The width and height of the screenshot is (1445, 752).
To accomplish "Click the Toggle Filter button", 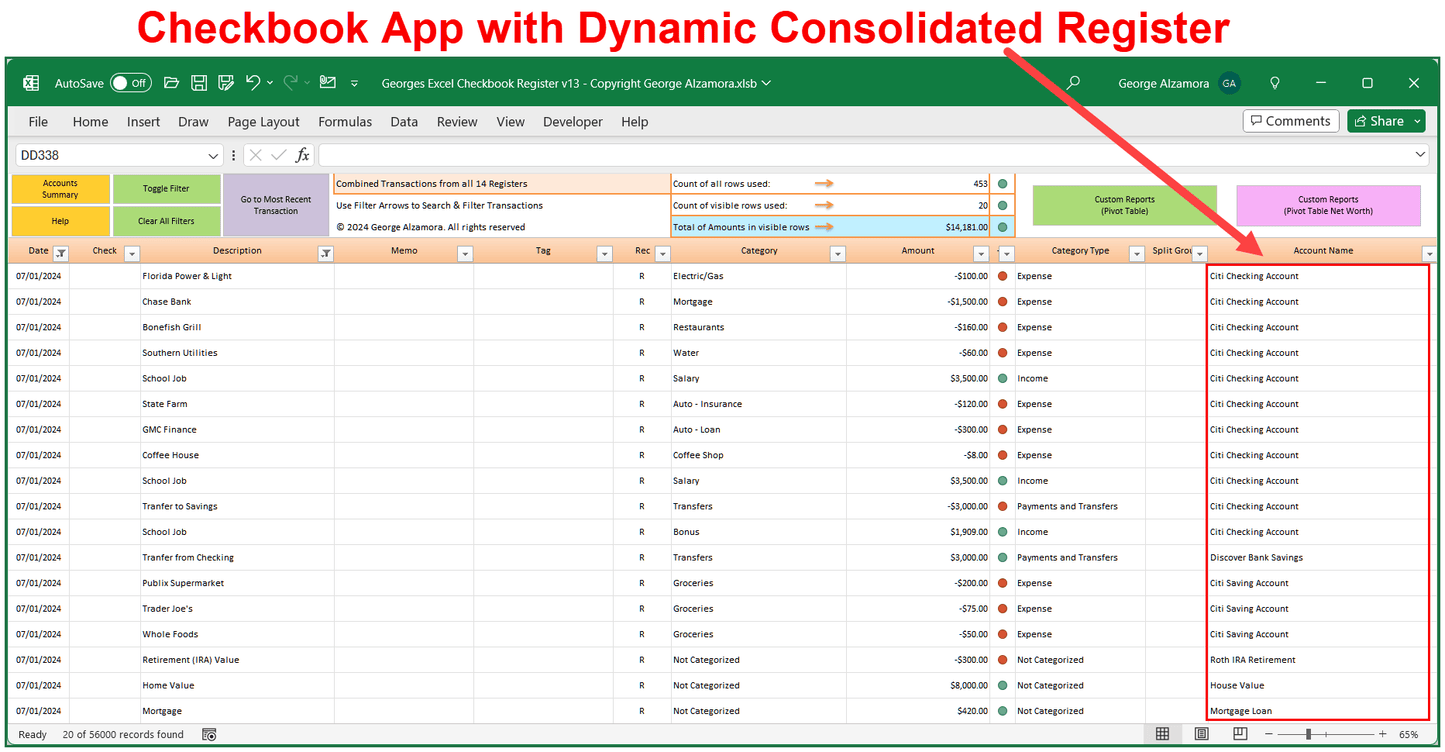I will tap(166, 189).
